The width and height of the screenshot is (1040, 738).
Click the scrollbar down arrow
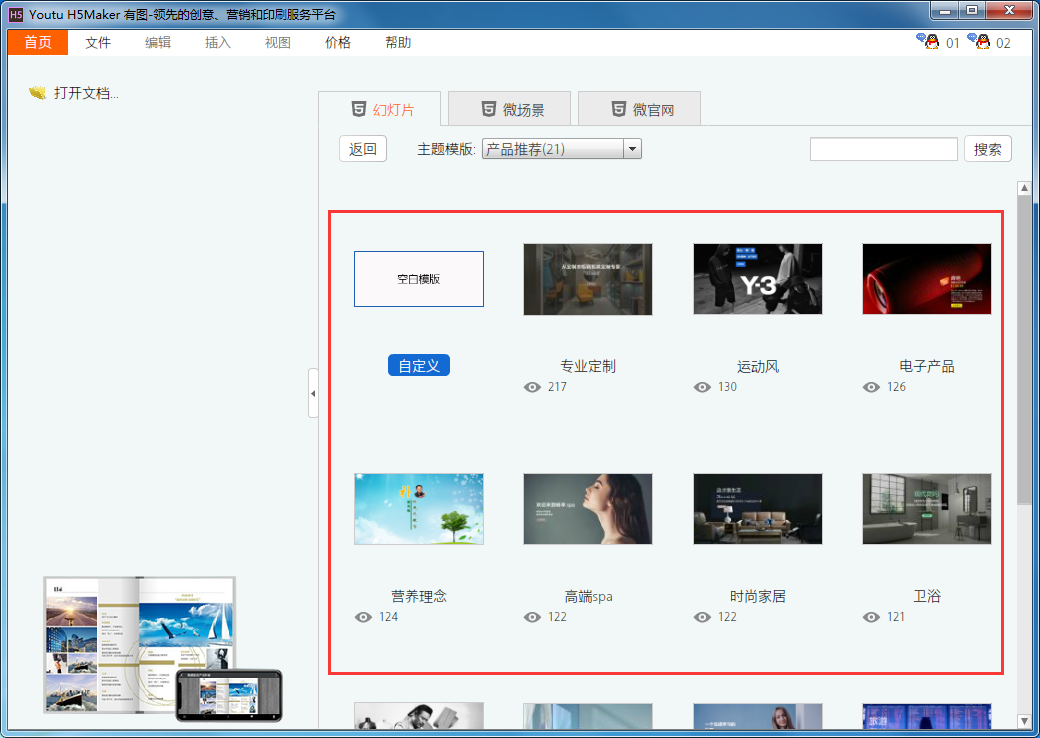point(1024,721)
